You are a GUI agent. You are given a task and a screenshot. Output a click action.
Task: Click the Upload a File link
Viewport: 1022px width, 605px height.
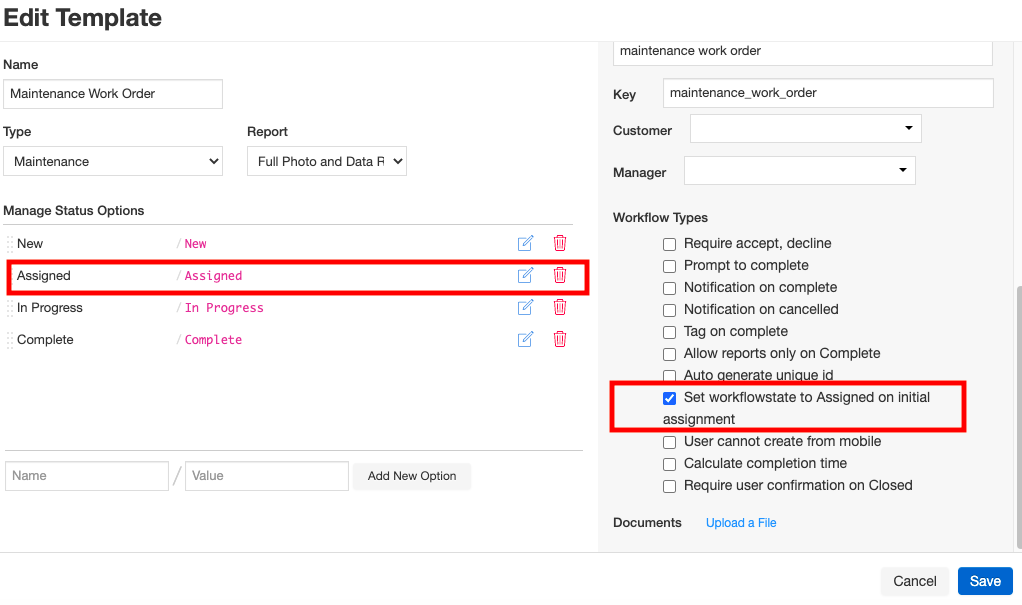(x=741, y=523)
